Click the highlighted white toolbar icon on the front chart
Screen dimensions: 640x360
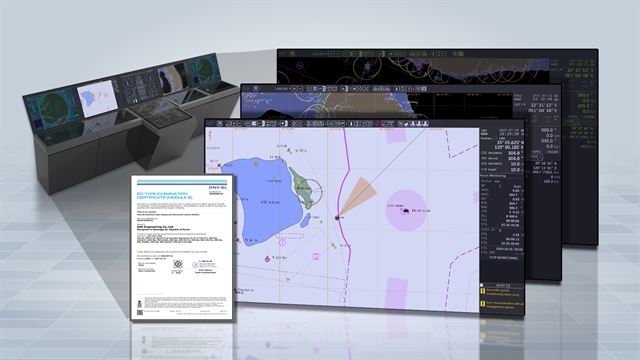tap(284, 123)
